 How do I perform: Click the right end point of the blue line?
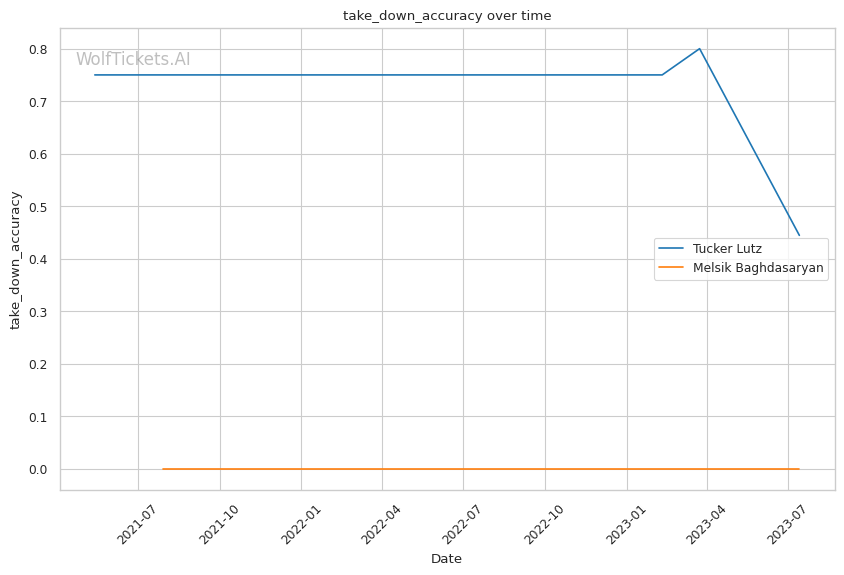pyautogui.click(x=799, y=235)
